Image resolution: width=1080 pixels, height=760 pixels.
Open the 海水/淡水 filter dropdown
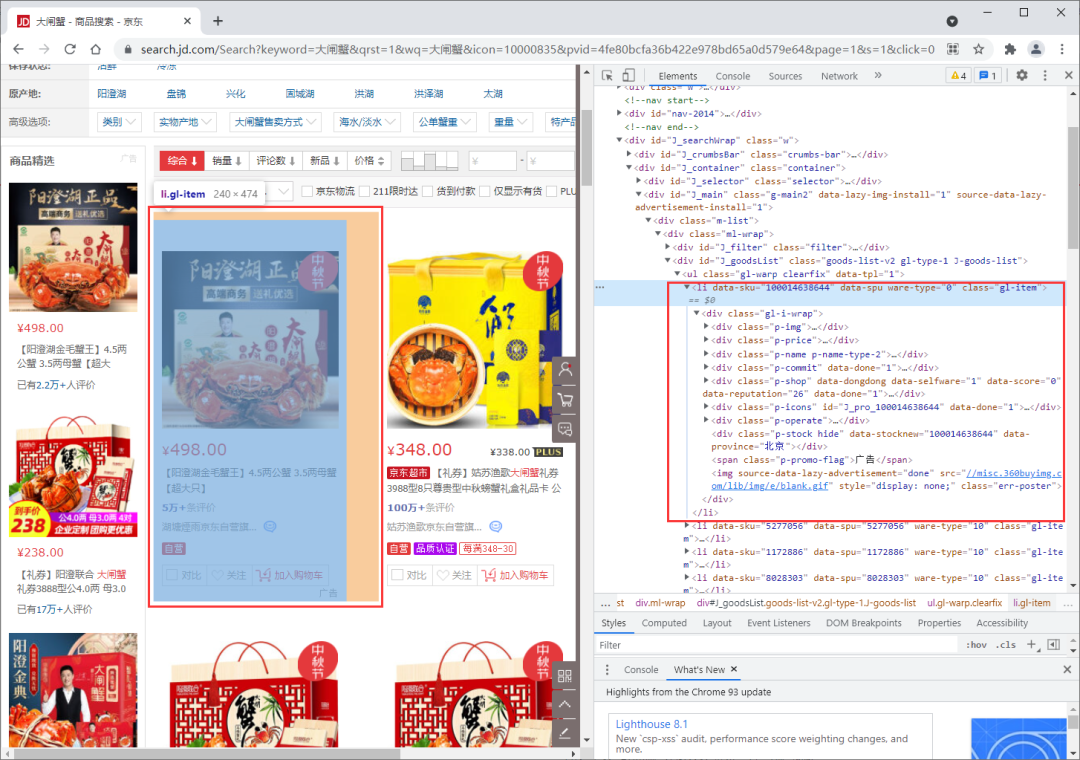tap(367, 122)
